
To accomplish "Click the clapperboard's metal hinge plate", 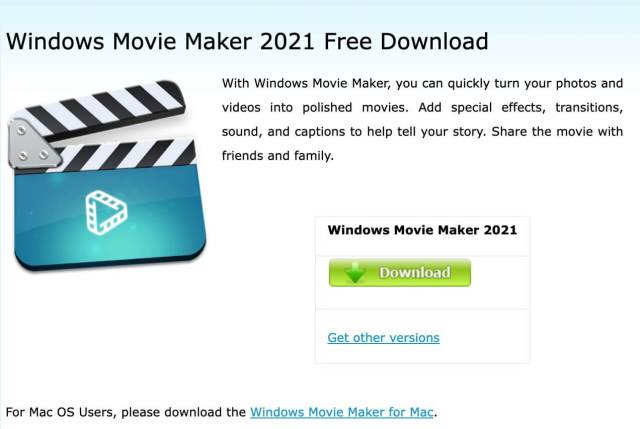I will pos(33,143).
